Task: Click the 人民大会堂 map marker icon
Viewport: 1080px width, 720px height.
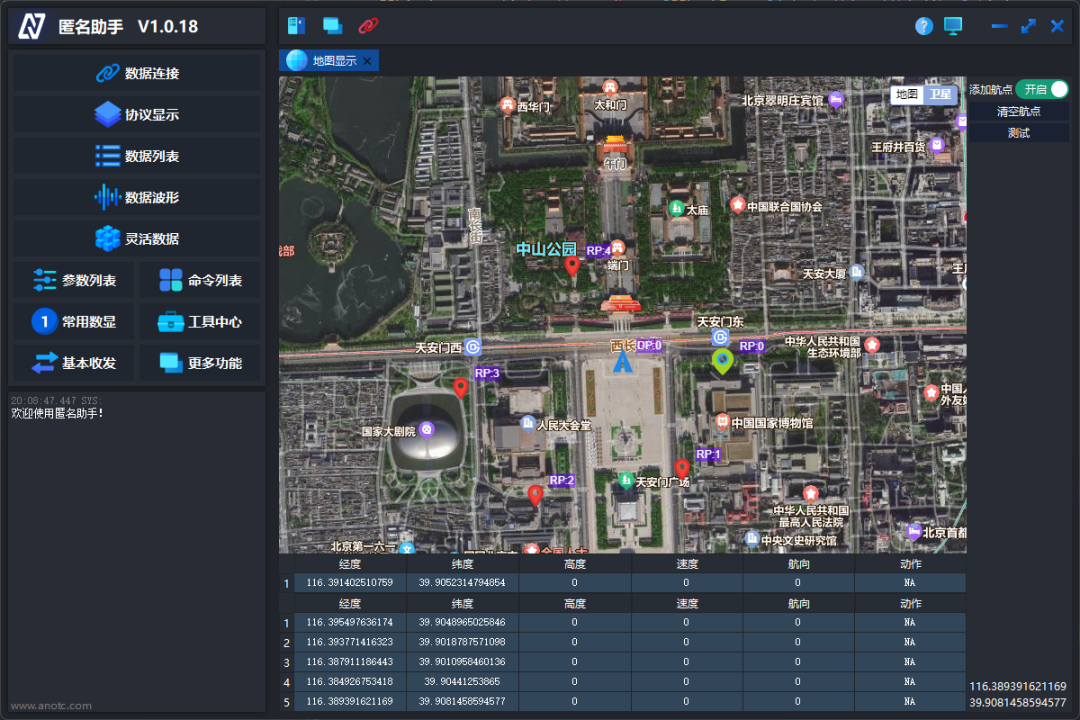Action: [528, 423]
